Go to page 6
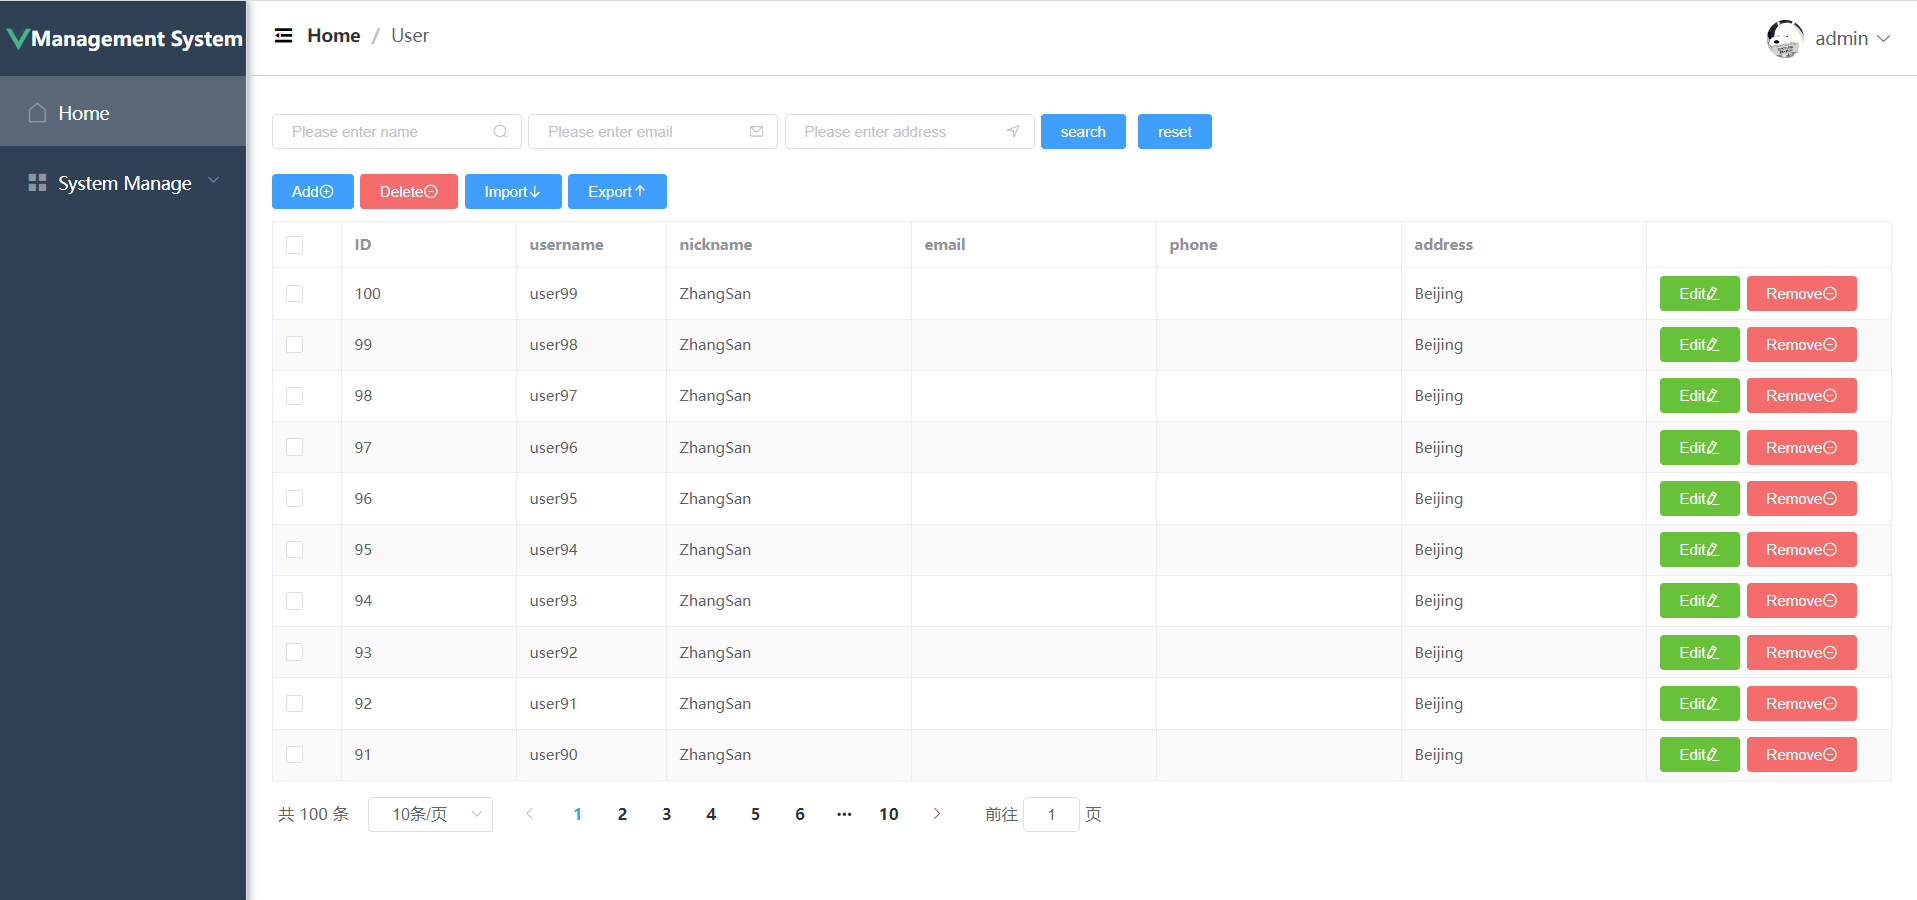 click(800, 814)
